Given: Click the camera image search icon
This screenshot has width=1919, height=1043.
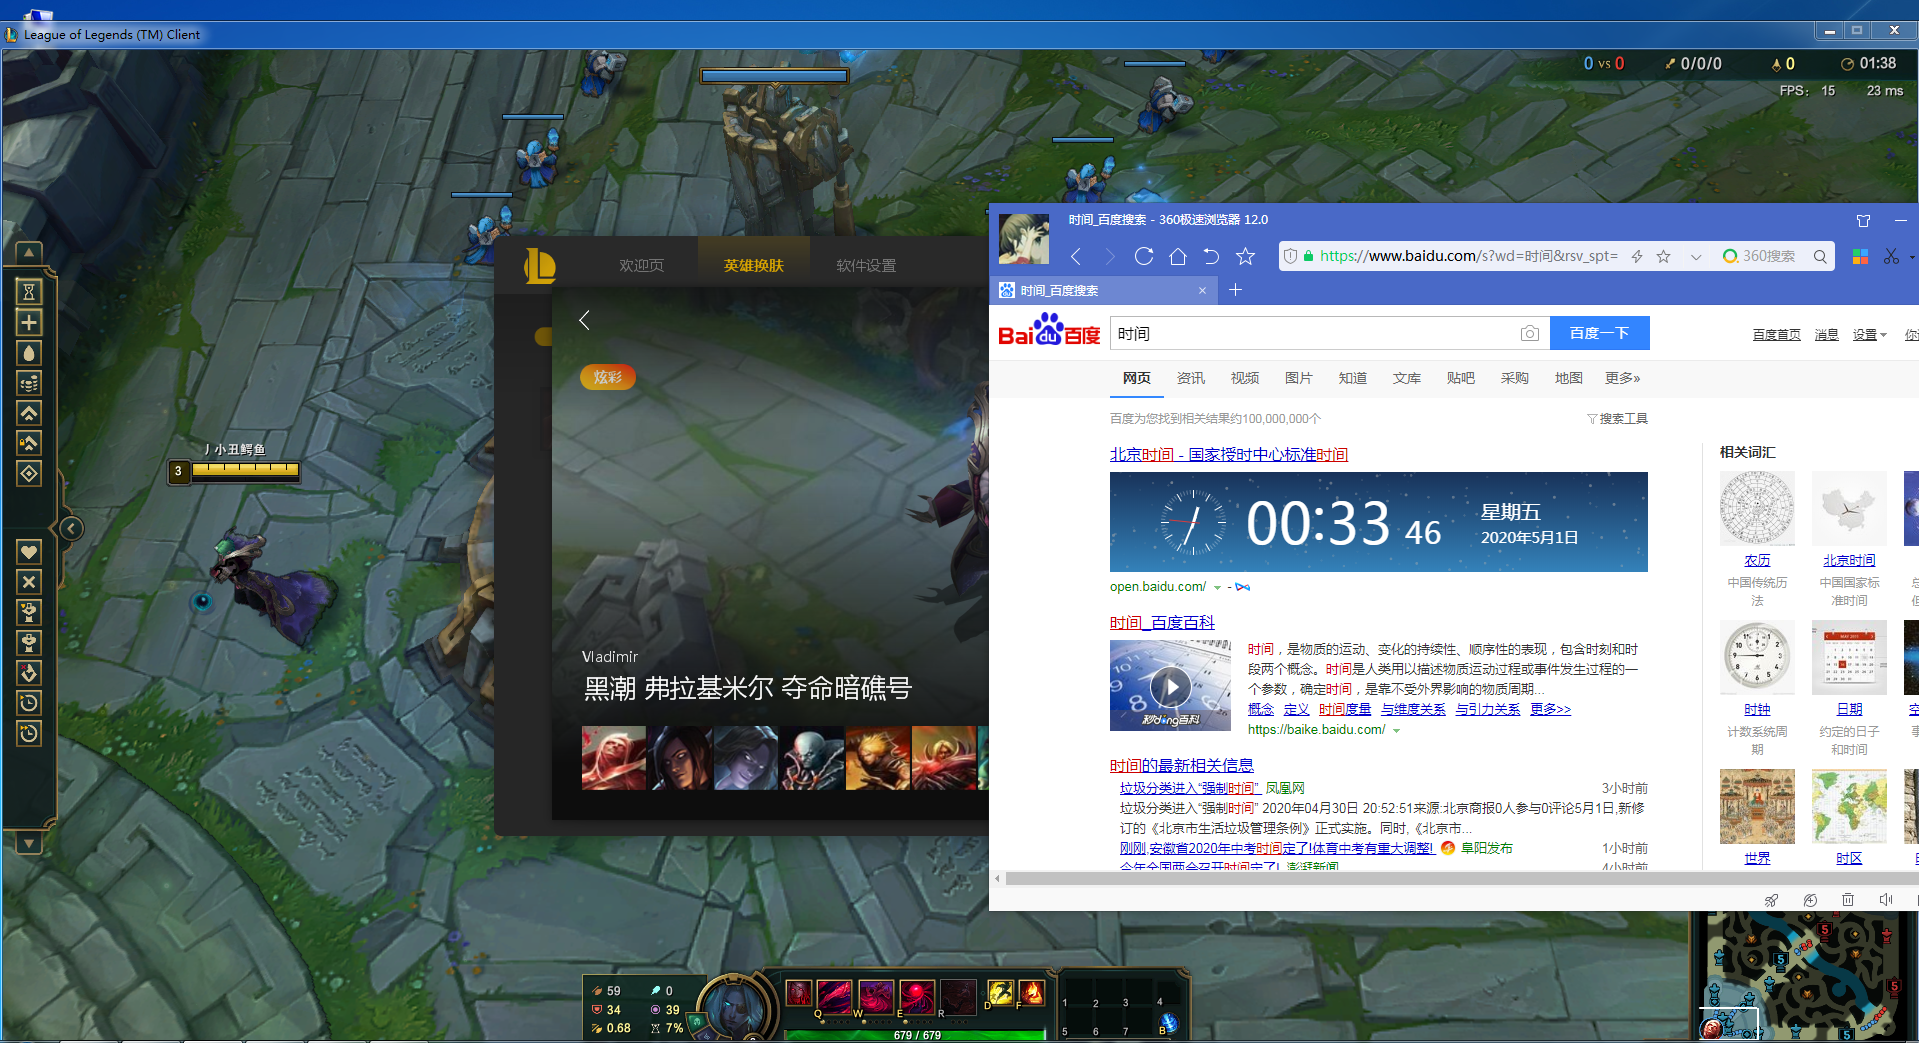Looking at the screenshot, I should coord(1529,333).
